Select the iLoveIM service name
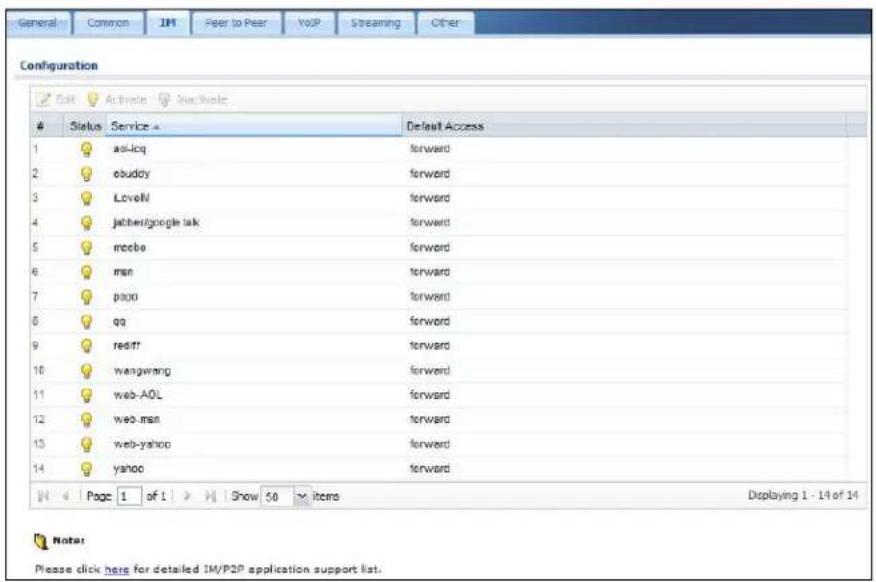The width and height of the screenshot is (876, 582). pos(131,198)
